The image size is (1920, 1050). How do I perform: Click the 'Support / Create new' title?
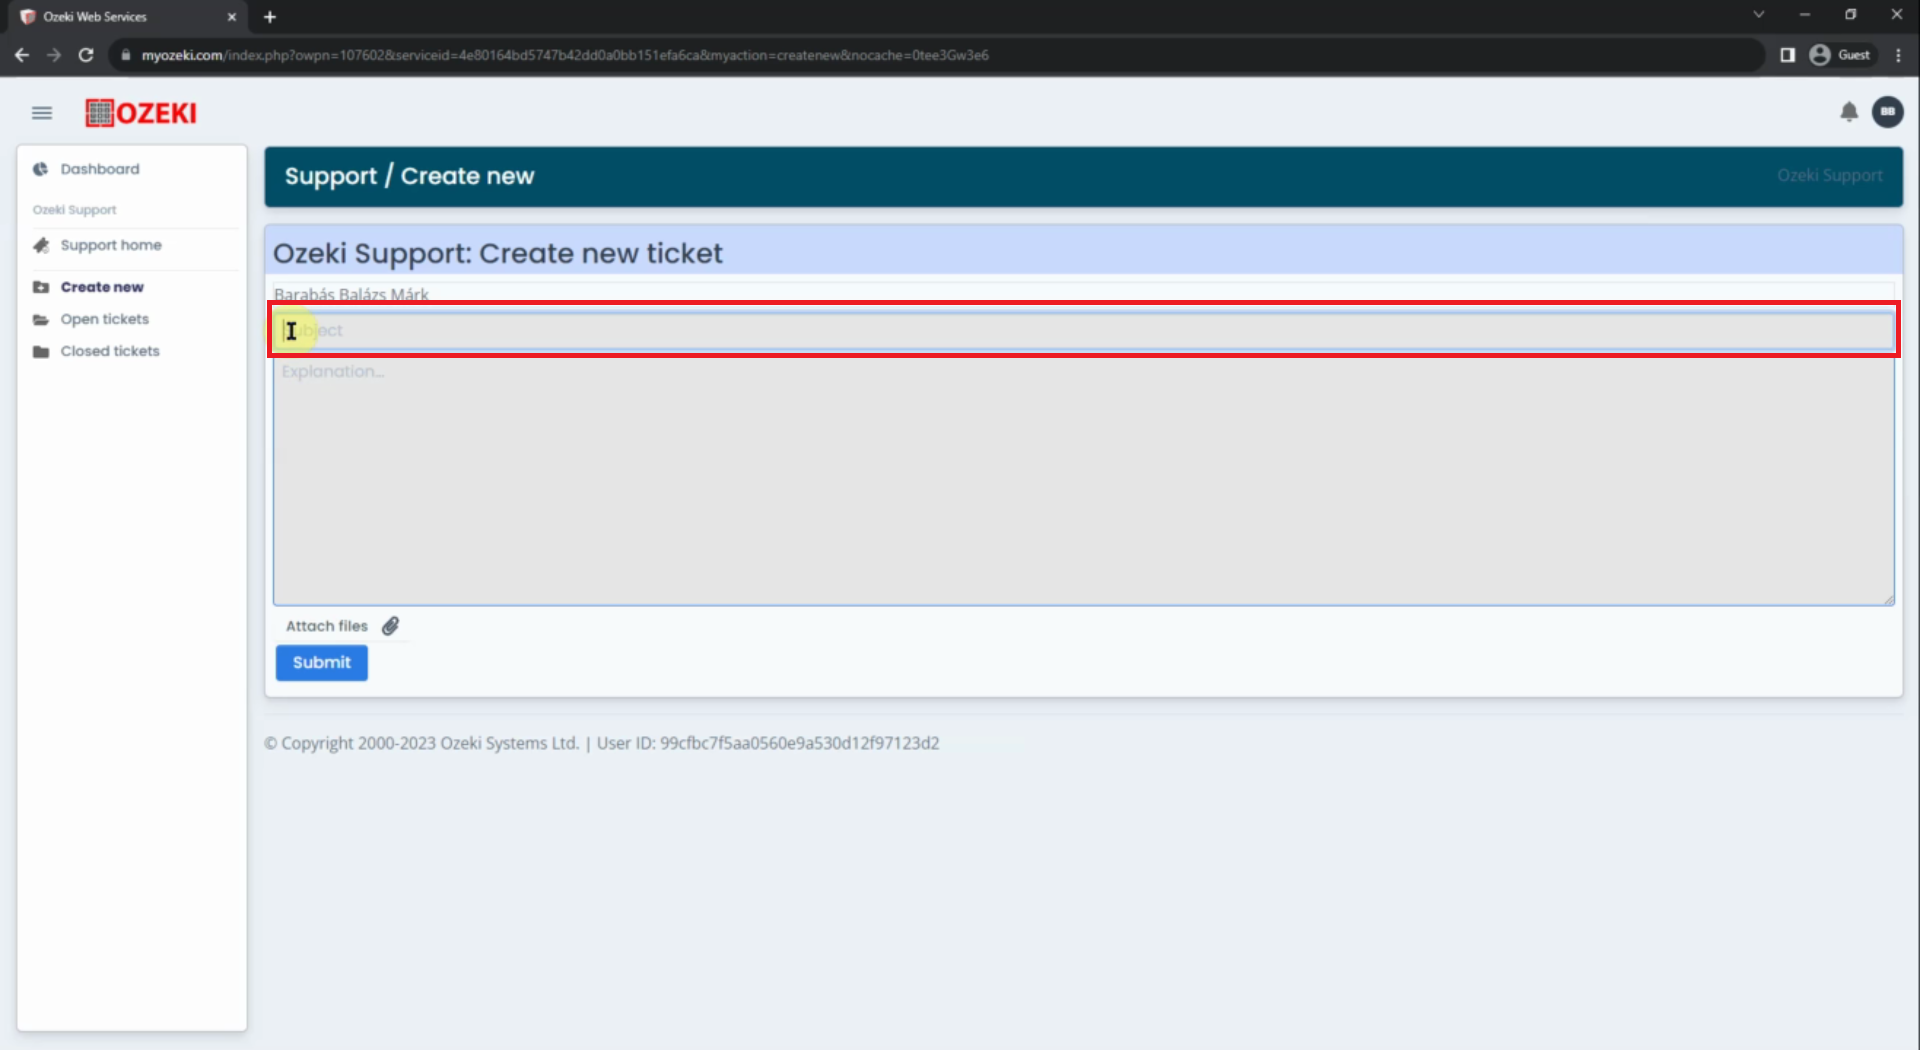click(409, 176)
